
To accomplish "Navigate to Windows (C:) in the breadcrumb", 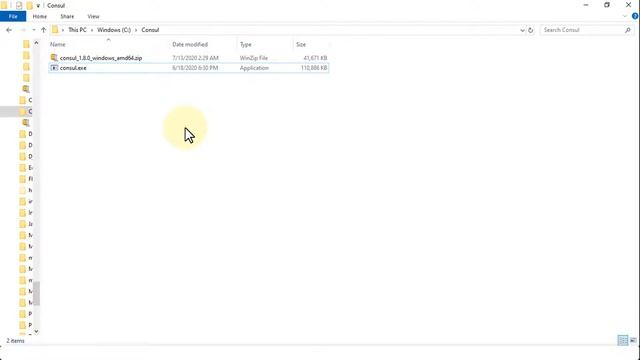I will pyautogui.click(x=114, y=30).
